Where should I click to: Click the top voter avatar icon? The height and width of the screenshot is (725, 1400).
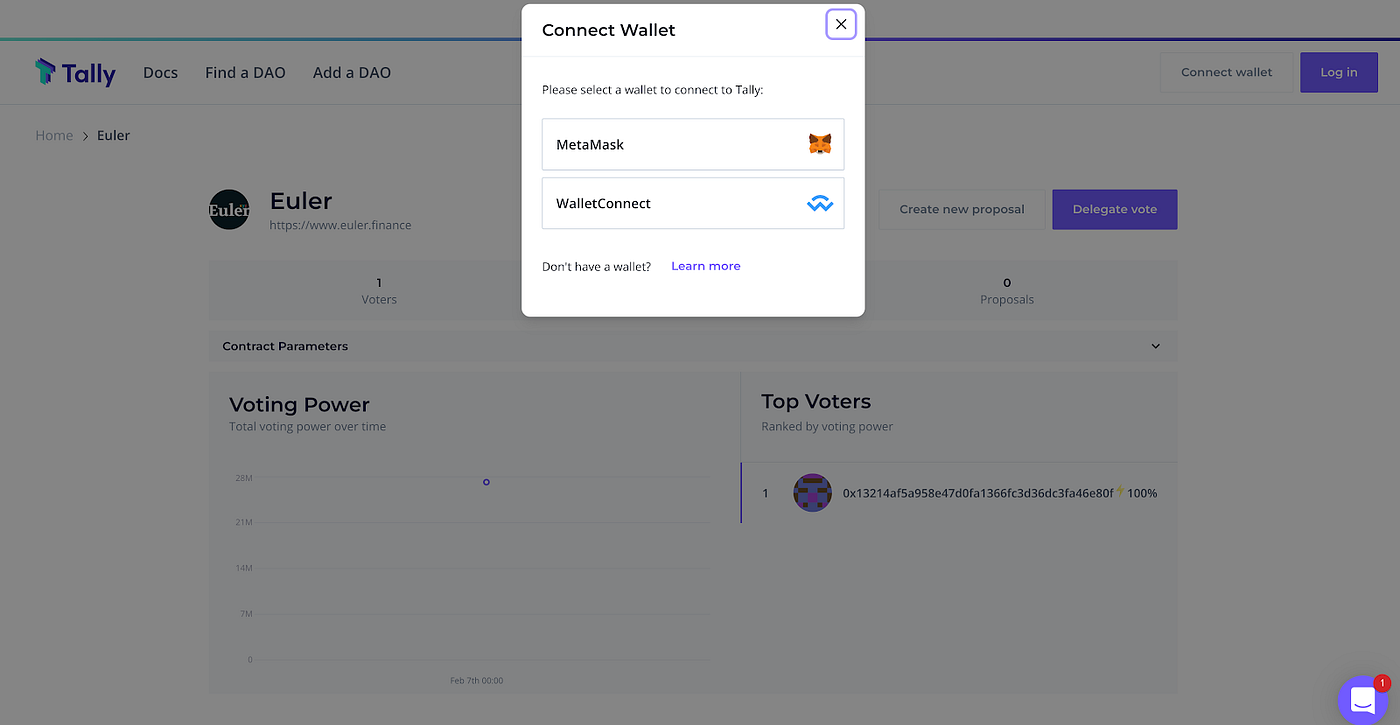[813, 493]
